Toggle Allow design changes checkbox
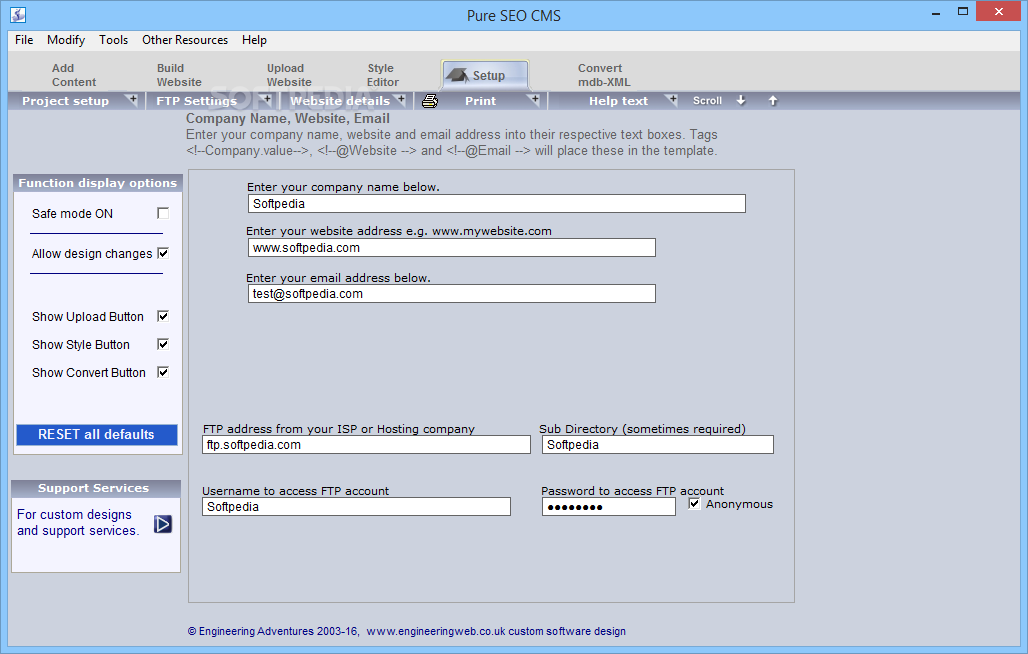This screenshot has width=1028, height=654. point(163,253)
